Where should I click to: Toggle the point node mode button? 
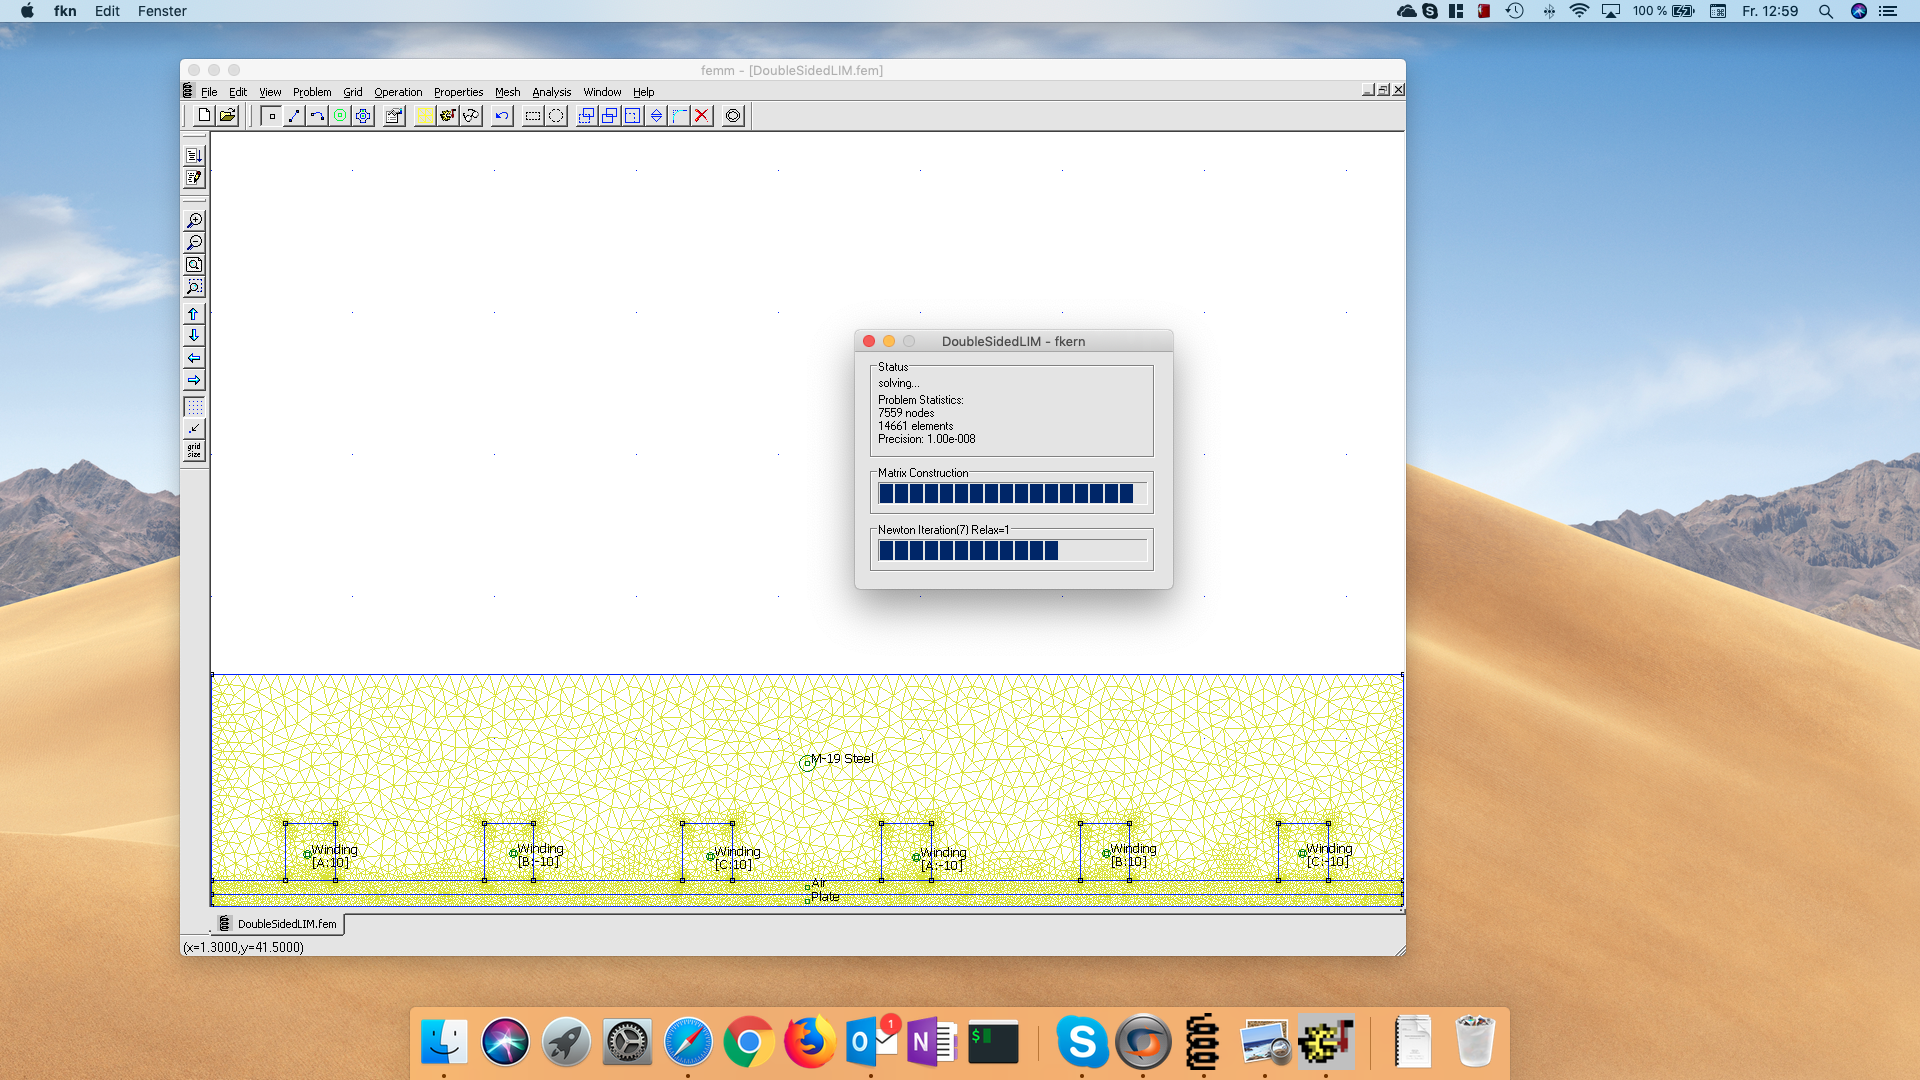pos(271,116)
